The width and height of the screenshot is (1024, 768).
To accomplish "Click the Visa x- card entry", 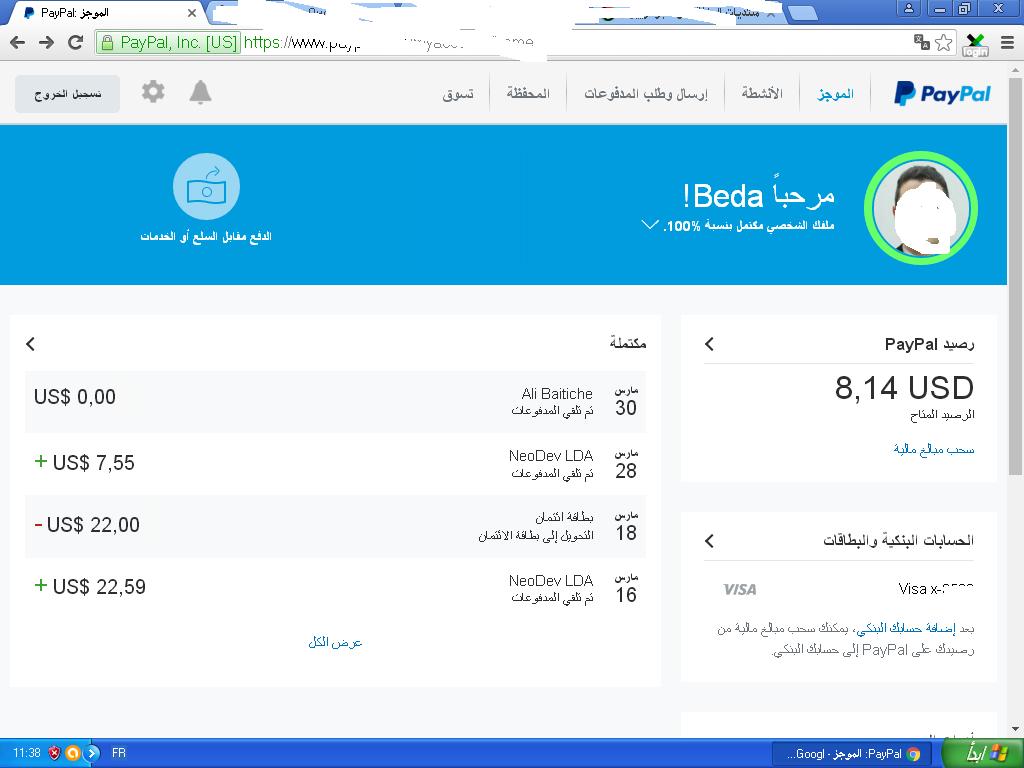I will (x=936, y=589).
